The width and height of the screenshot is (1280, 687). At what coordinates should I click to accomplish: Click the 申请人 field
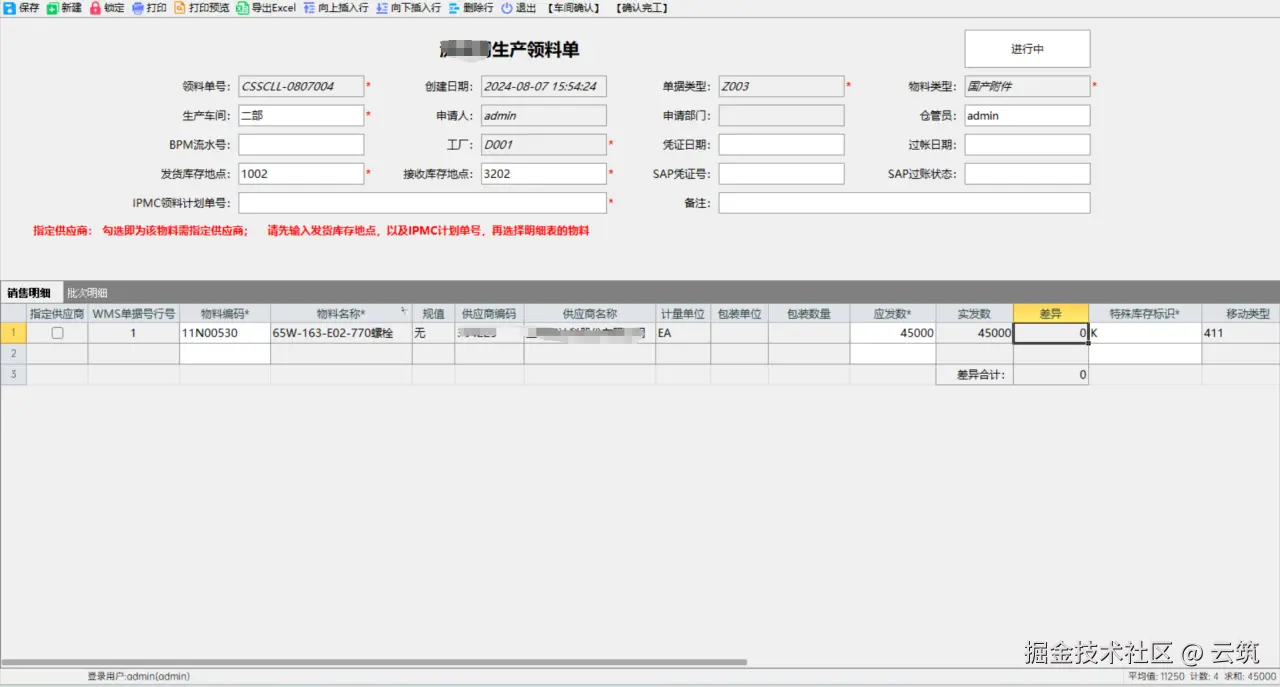point(543,115)
